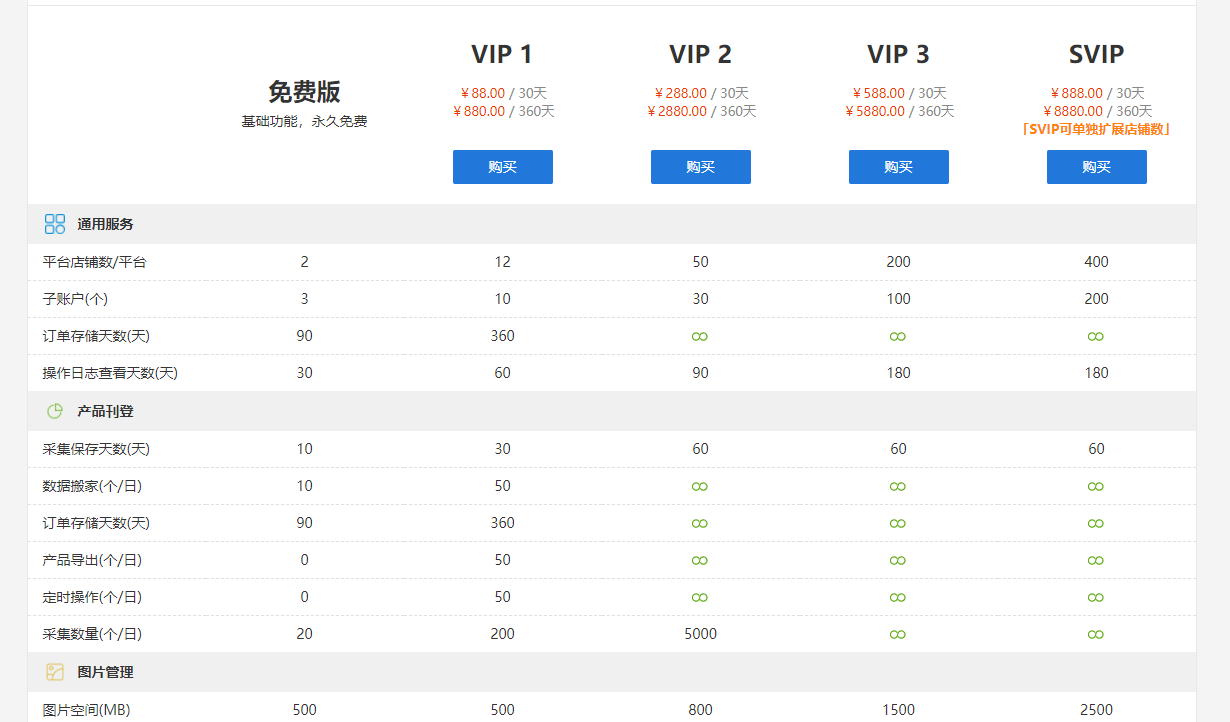Buy the VIP 3 plan

[898, 167]
